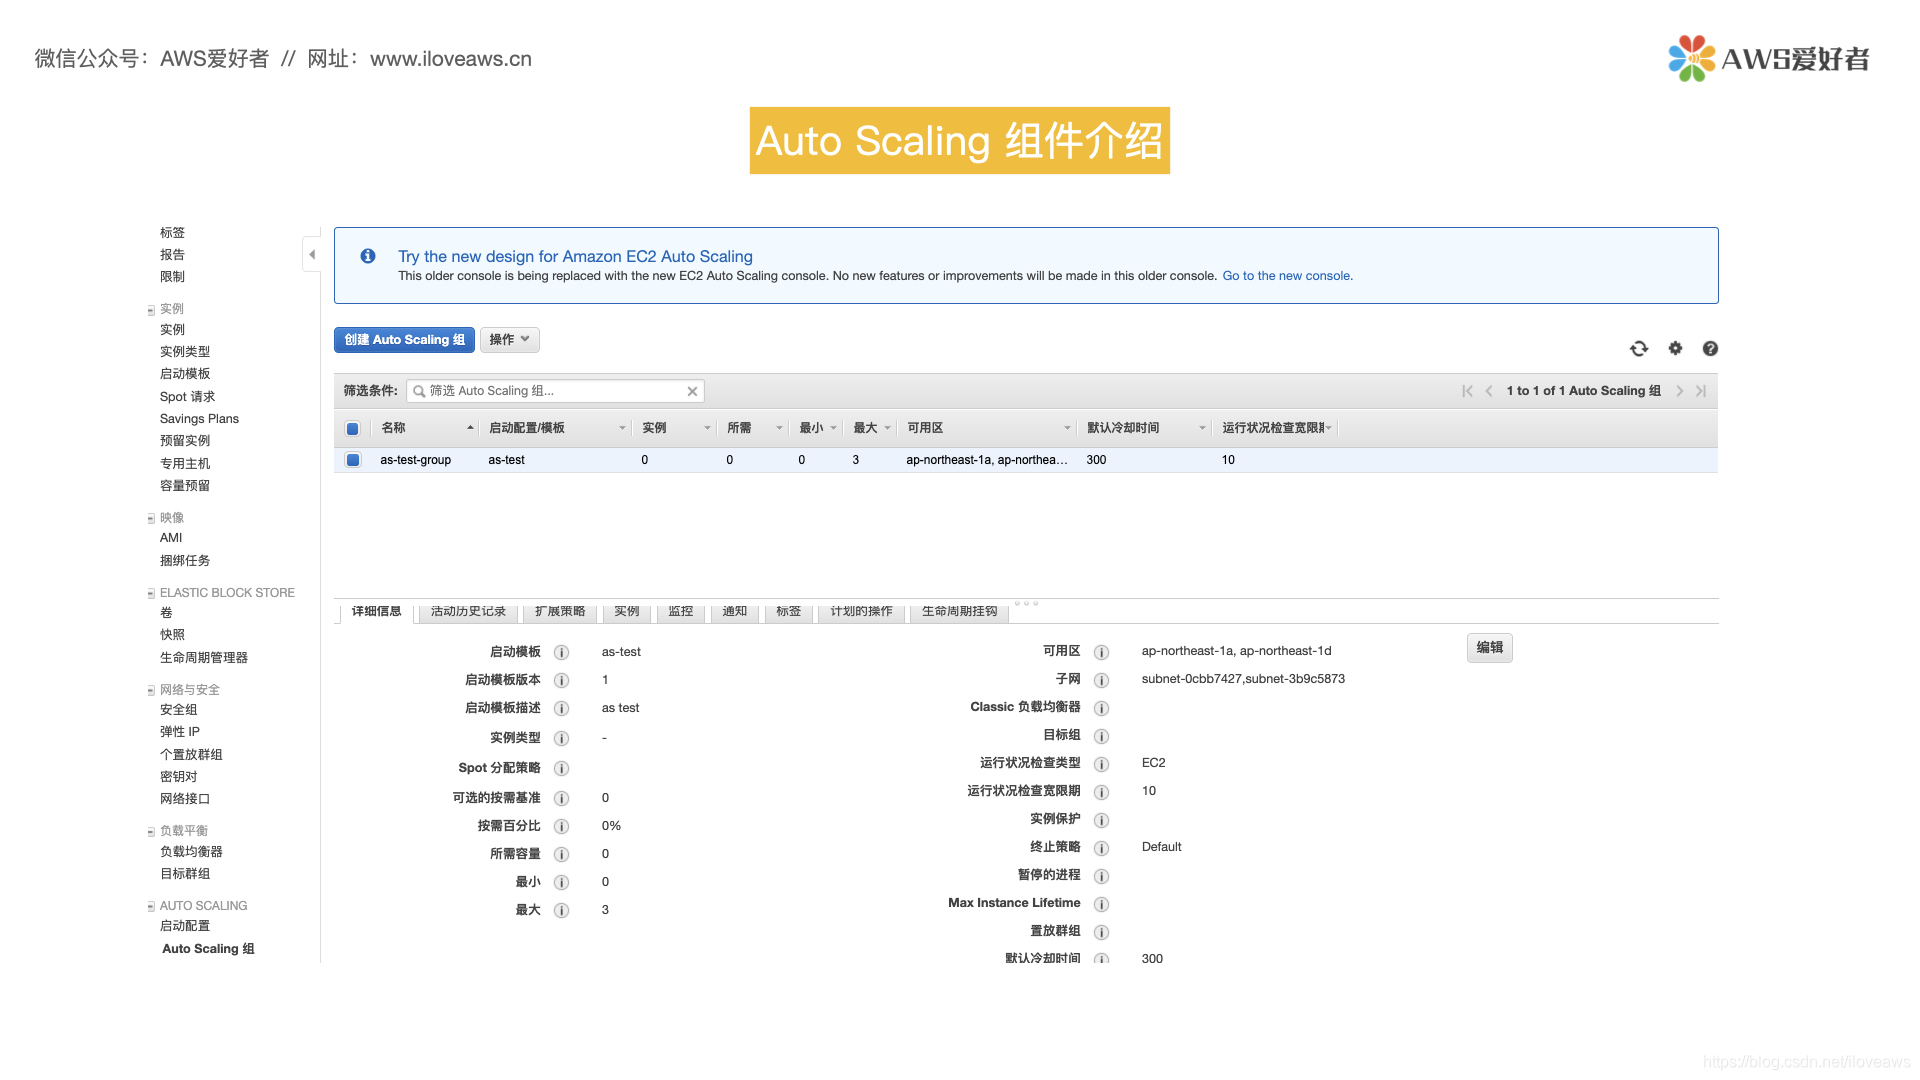Open 可用区 column header dropdown
1920x1080 pixels.
[1067, 428]
